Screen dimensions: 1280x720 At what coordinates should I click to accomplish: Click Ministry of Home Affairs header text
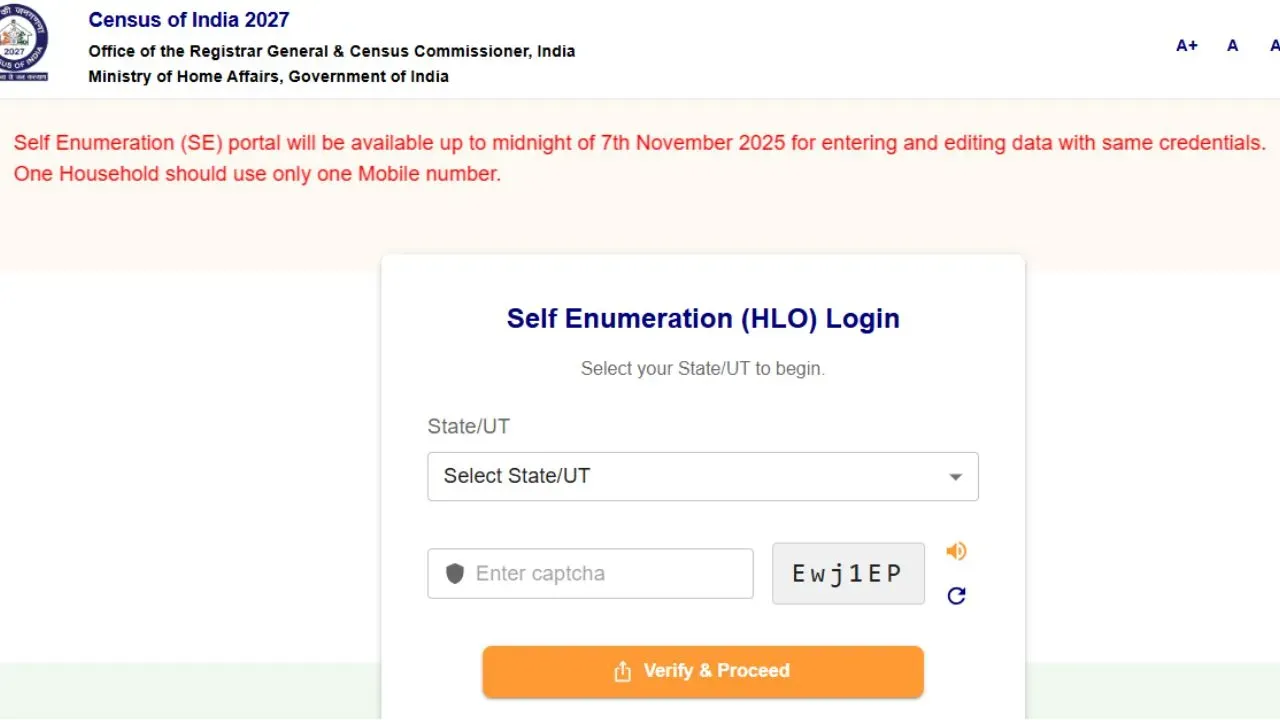268,77
